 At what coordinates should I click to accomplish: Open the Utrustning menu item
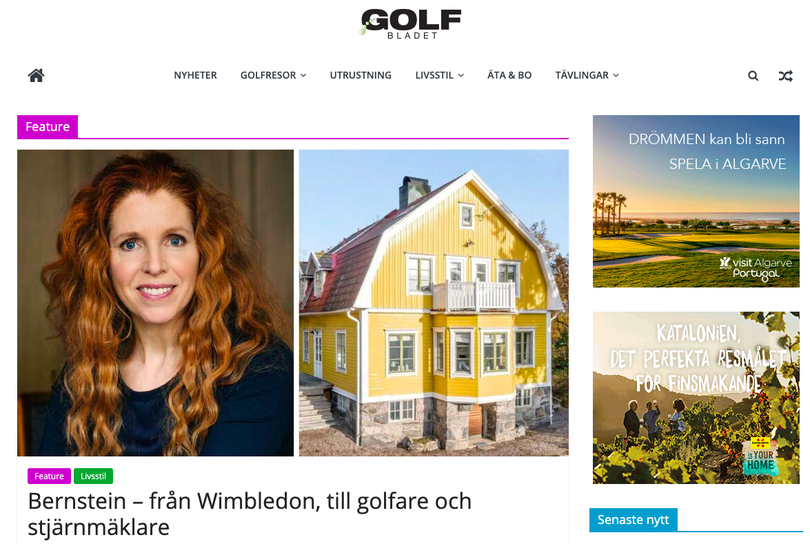click(x=361, y=75)
